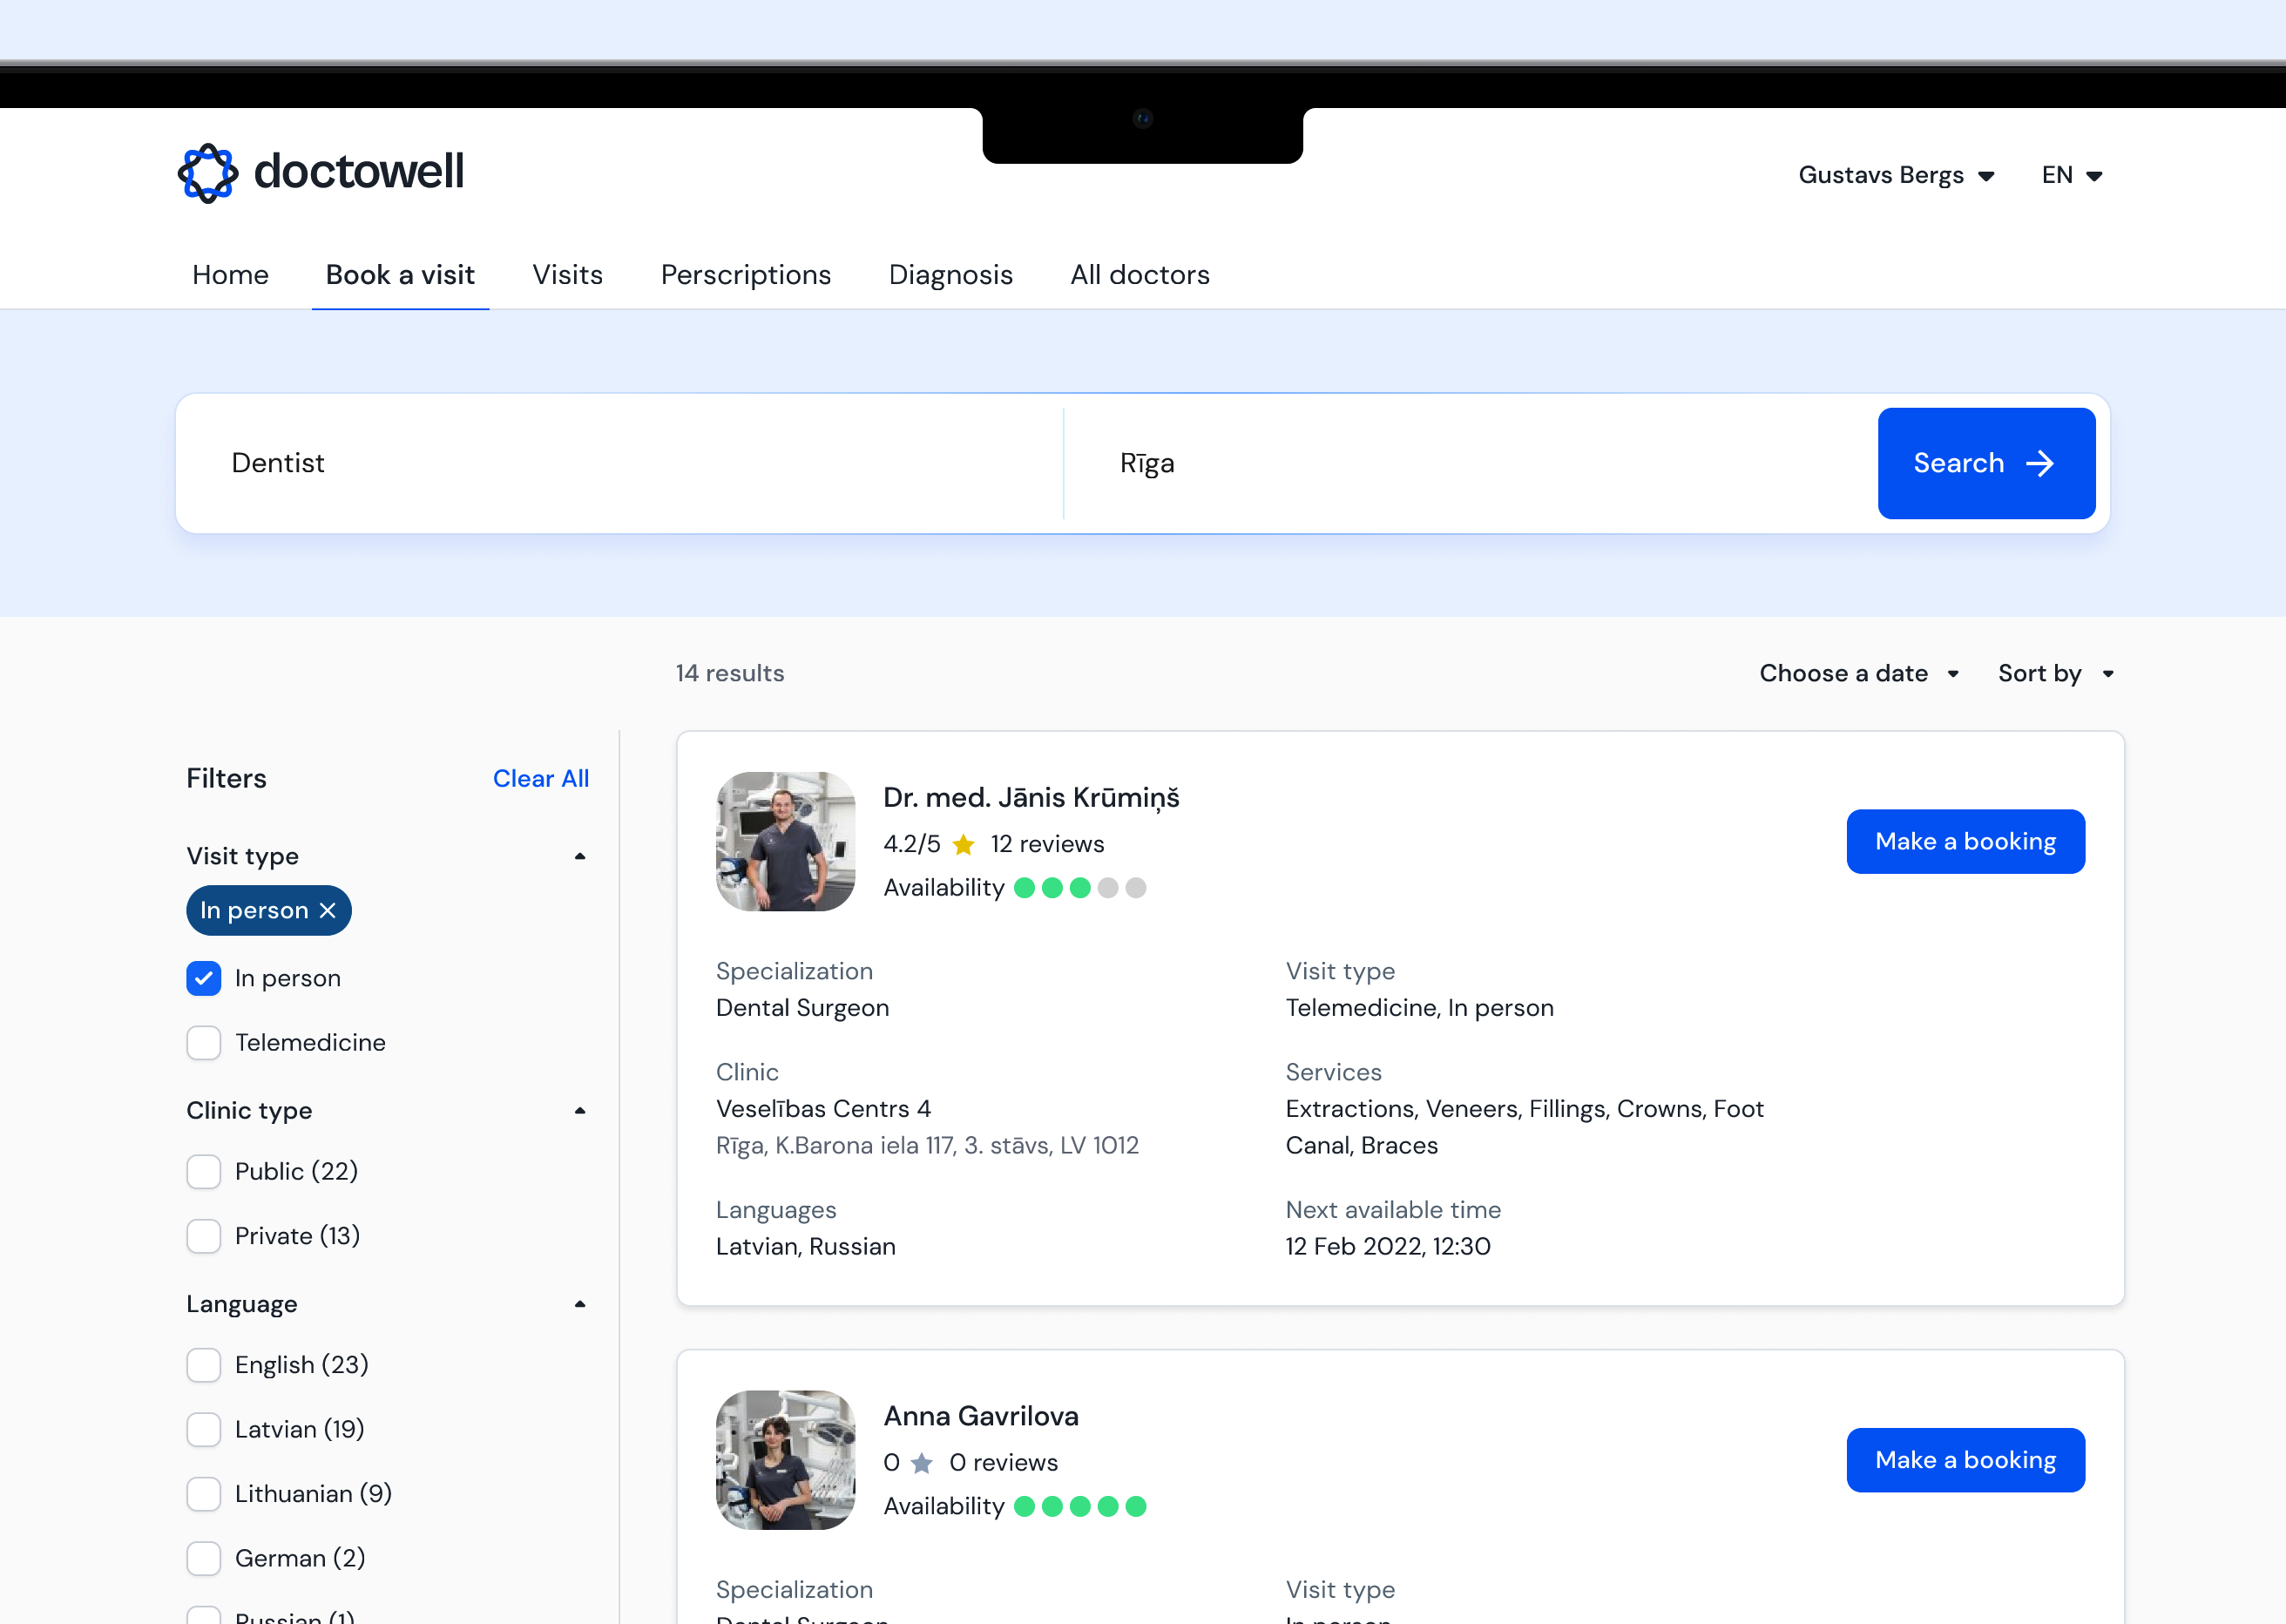This screenshot has height=1624, width=2286.
Task: Click the 'Veselības Centrs 4' clinic name
Action: (x=823, y=1109)
